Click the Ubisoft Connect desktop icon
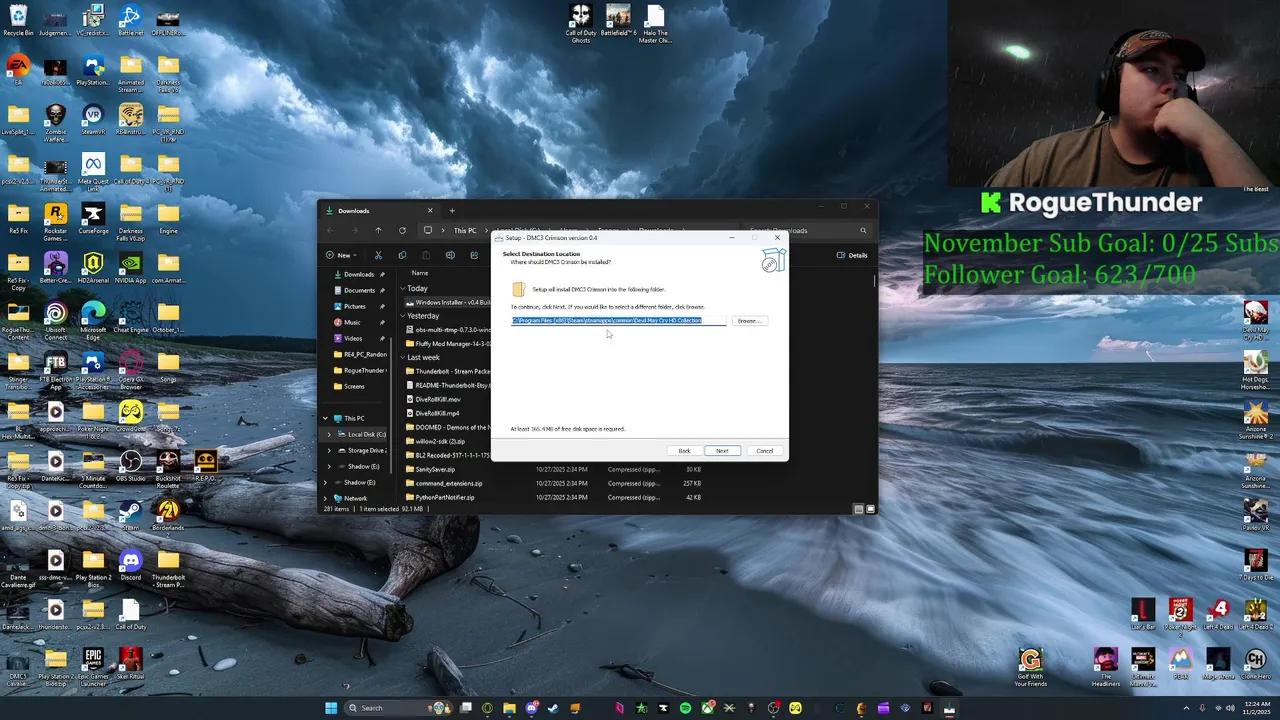 (55, 319)
